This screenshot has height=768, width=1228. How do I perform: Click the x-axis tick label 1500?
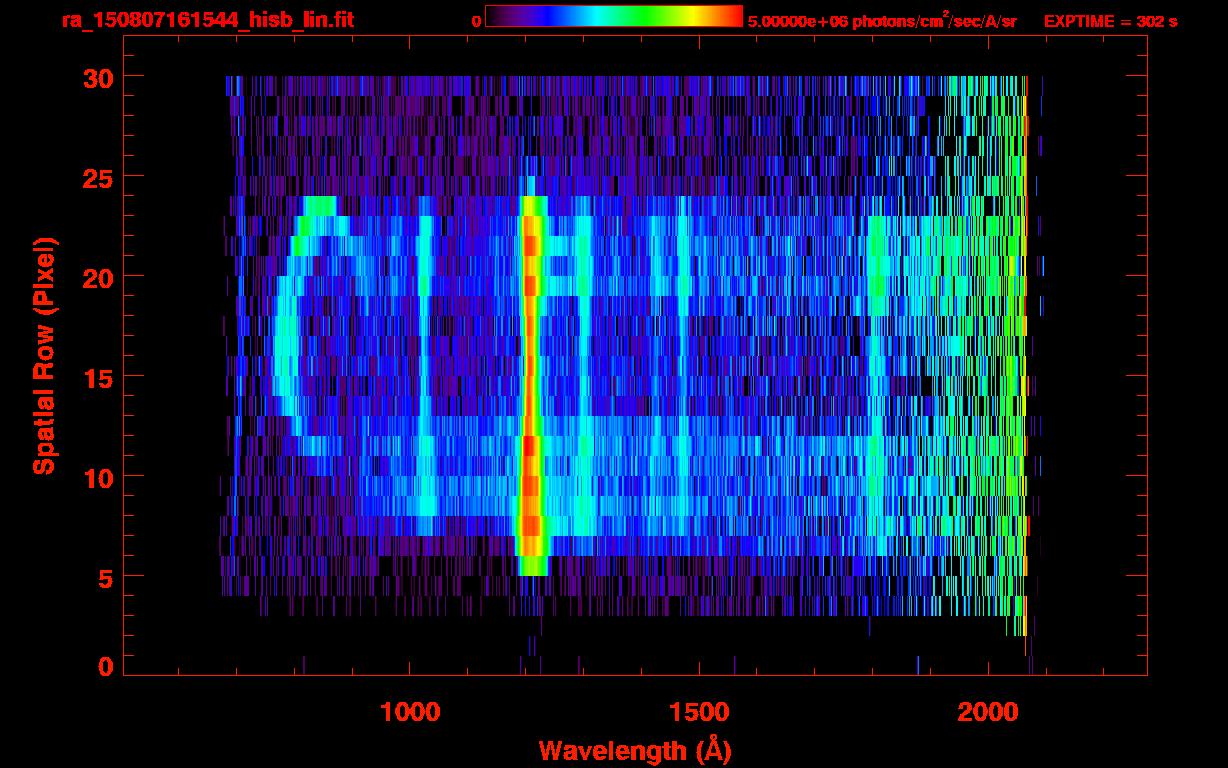[699, 712]
